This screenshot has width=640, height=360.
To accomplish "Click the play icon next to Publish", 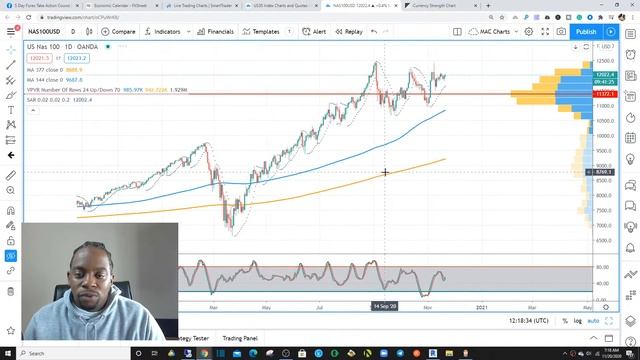I will [x=611, y=32].
